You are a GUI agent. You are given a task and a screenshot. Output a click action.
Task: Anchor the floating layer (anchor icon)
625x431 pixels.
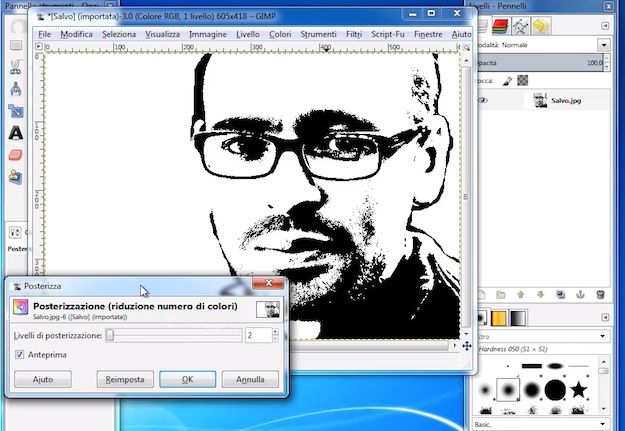tap(580, 295)
